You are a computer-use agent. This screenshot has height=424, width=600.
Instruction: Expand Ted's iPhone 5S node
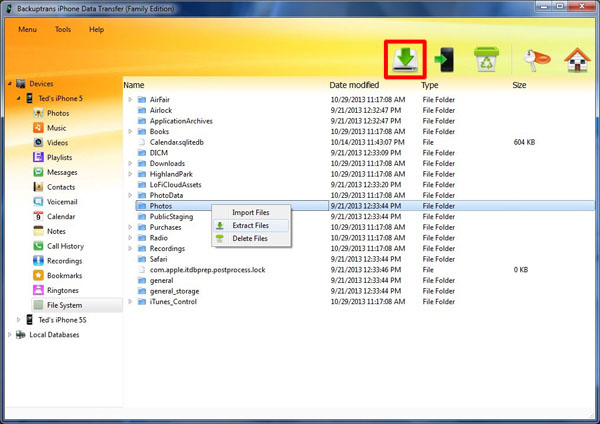(18, 320)
